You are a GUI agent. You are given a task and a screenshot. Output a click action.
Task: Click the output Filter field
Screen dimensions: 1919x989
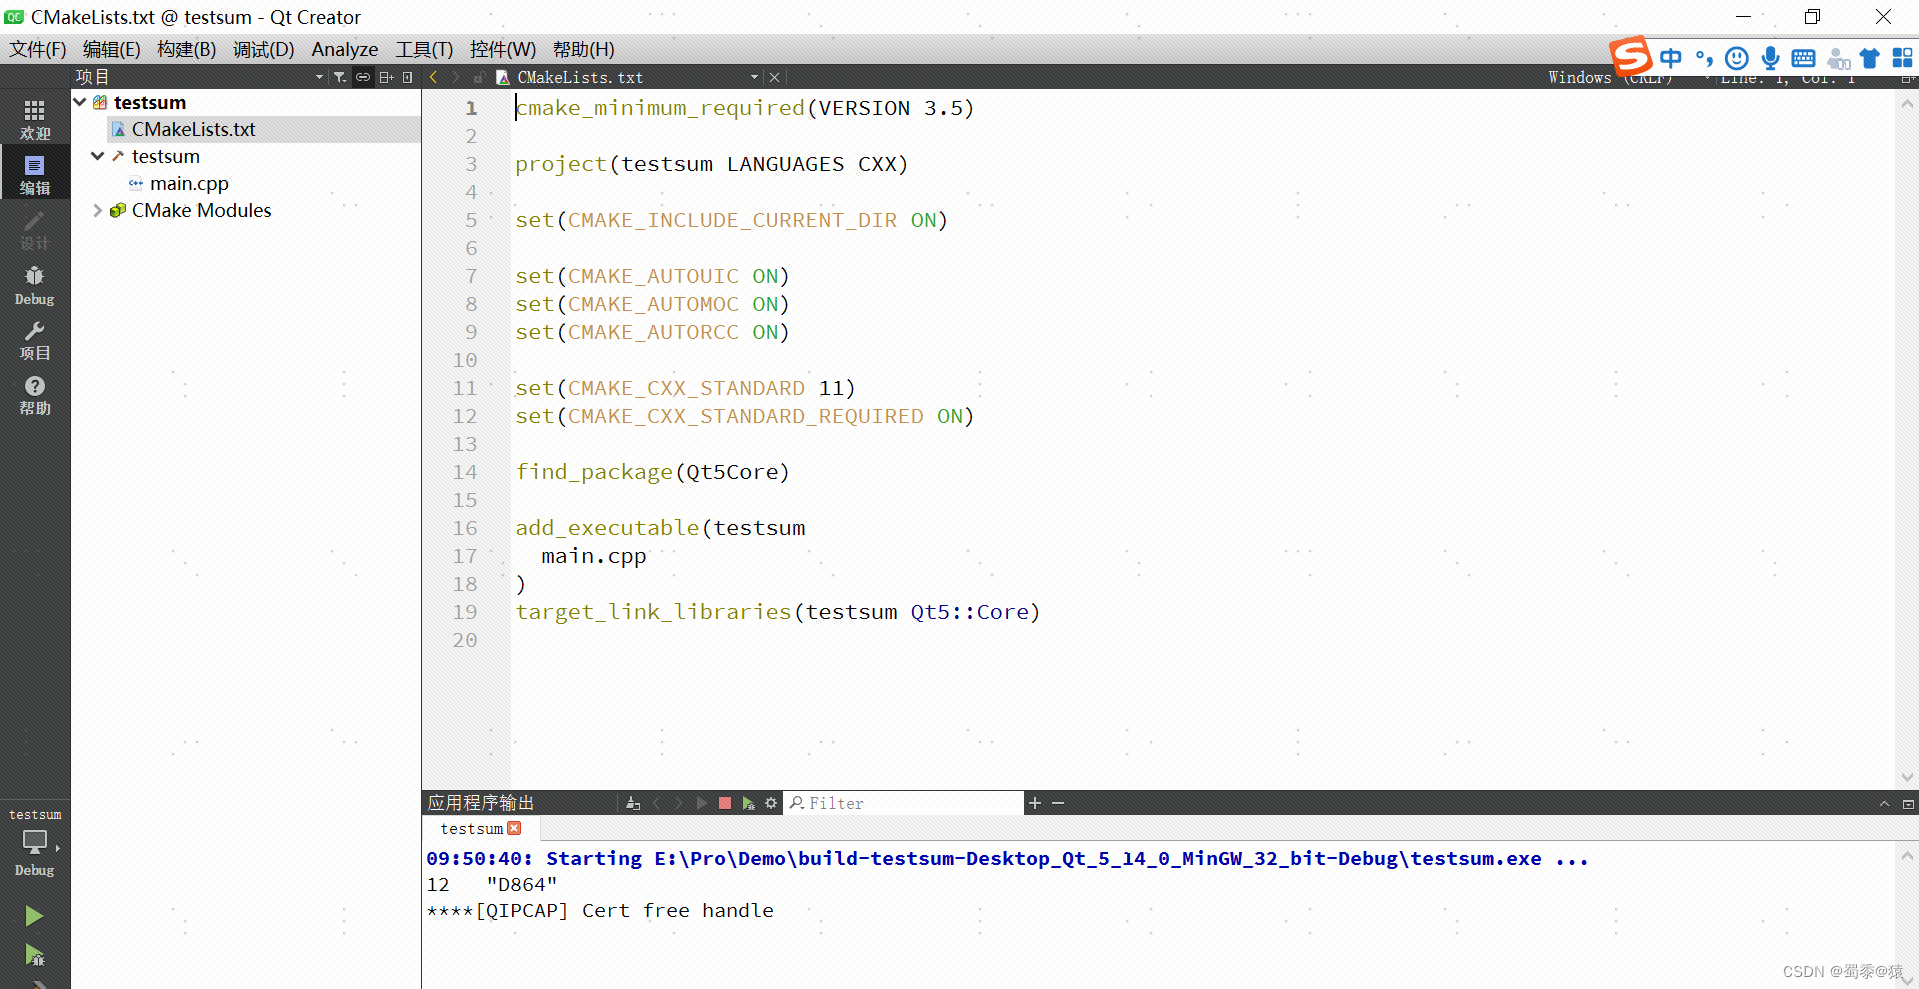(x=904, y=803)
